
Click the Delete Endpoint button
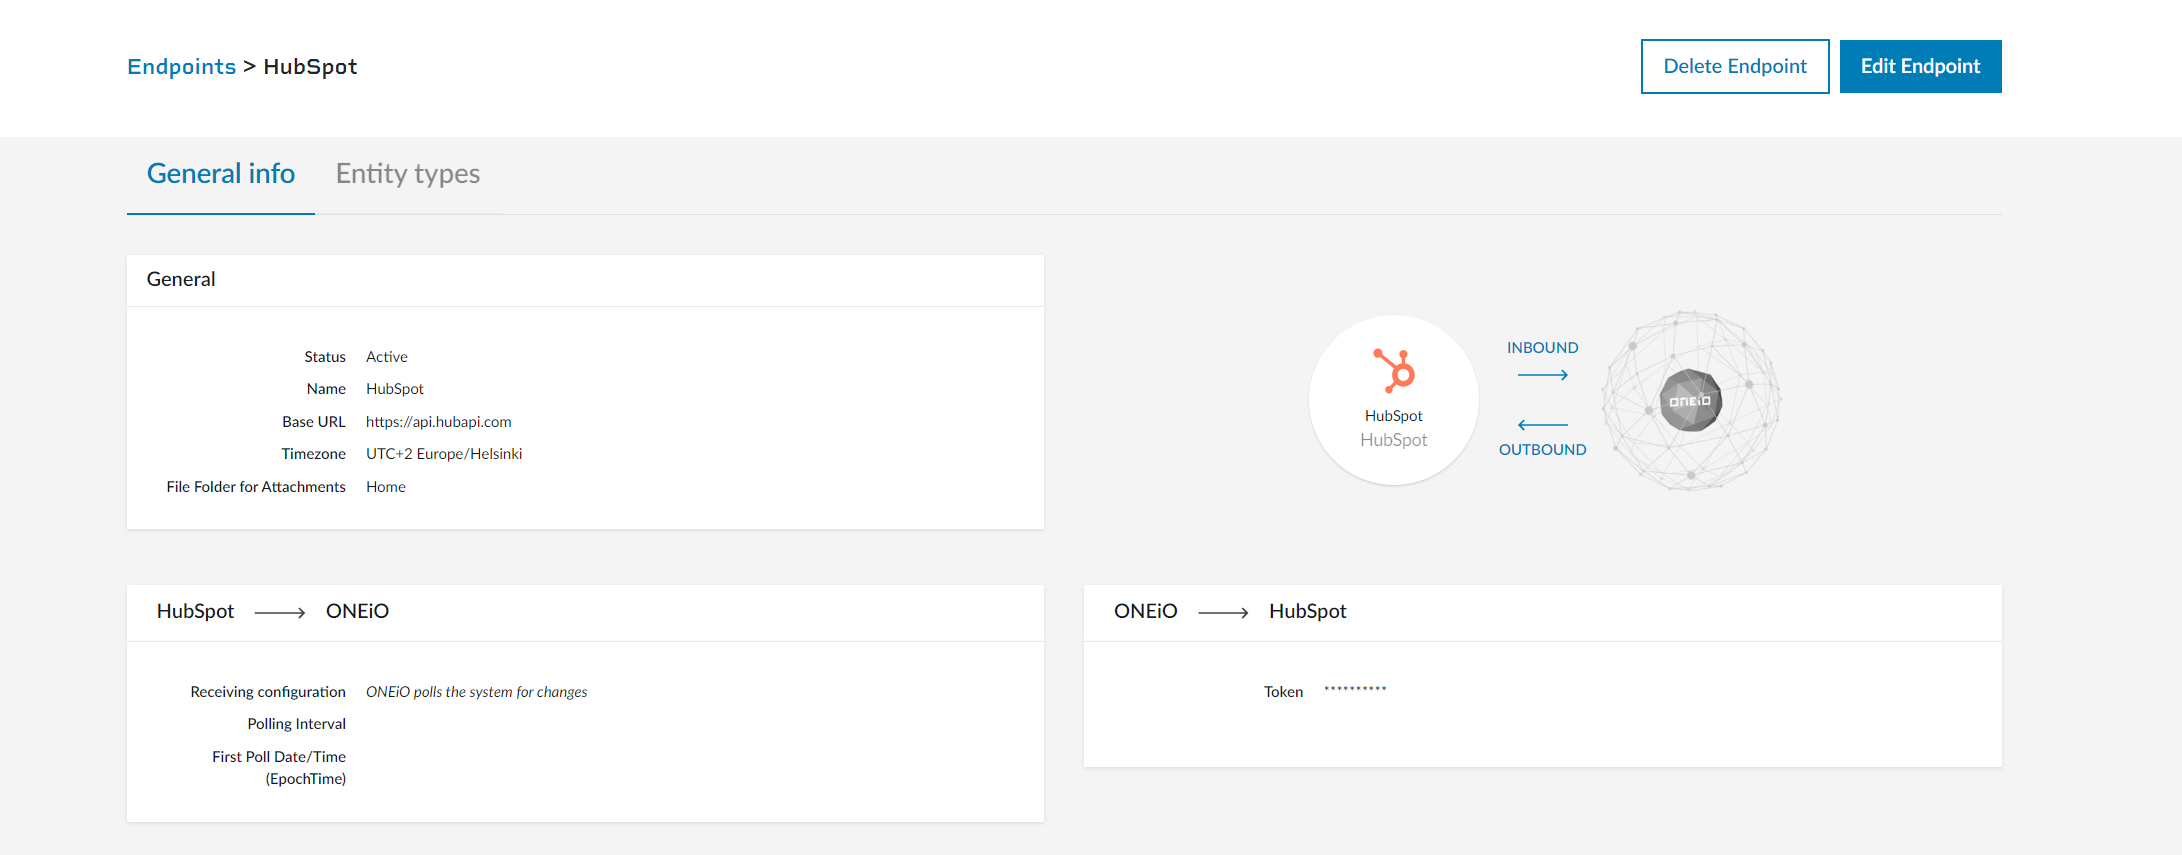tap(1735, 66)
